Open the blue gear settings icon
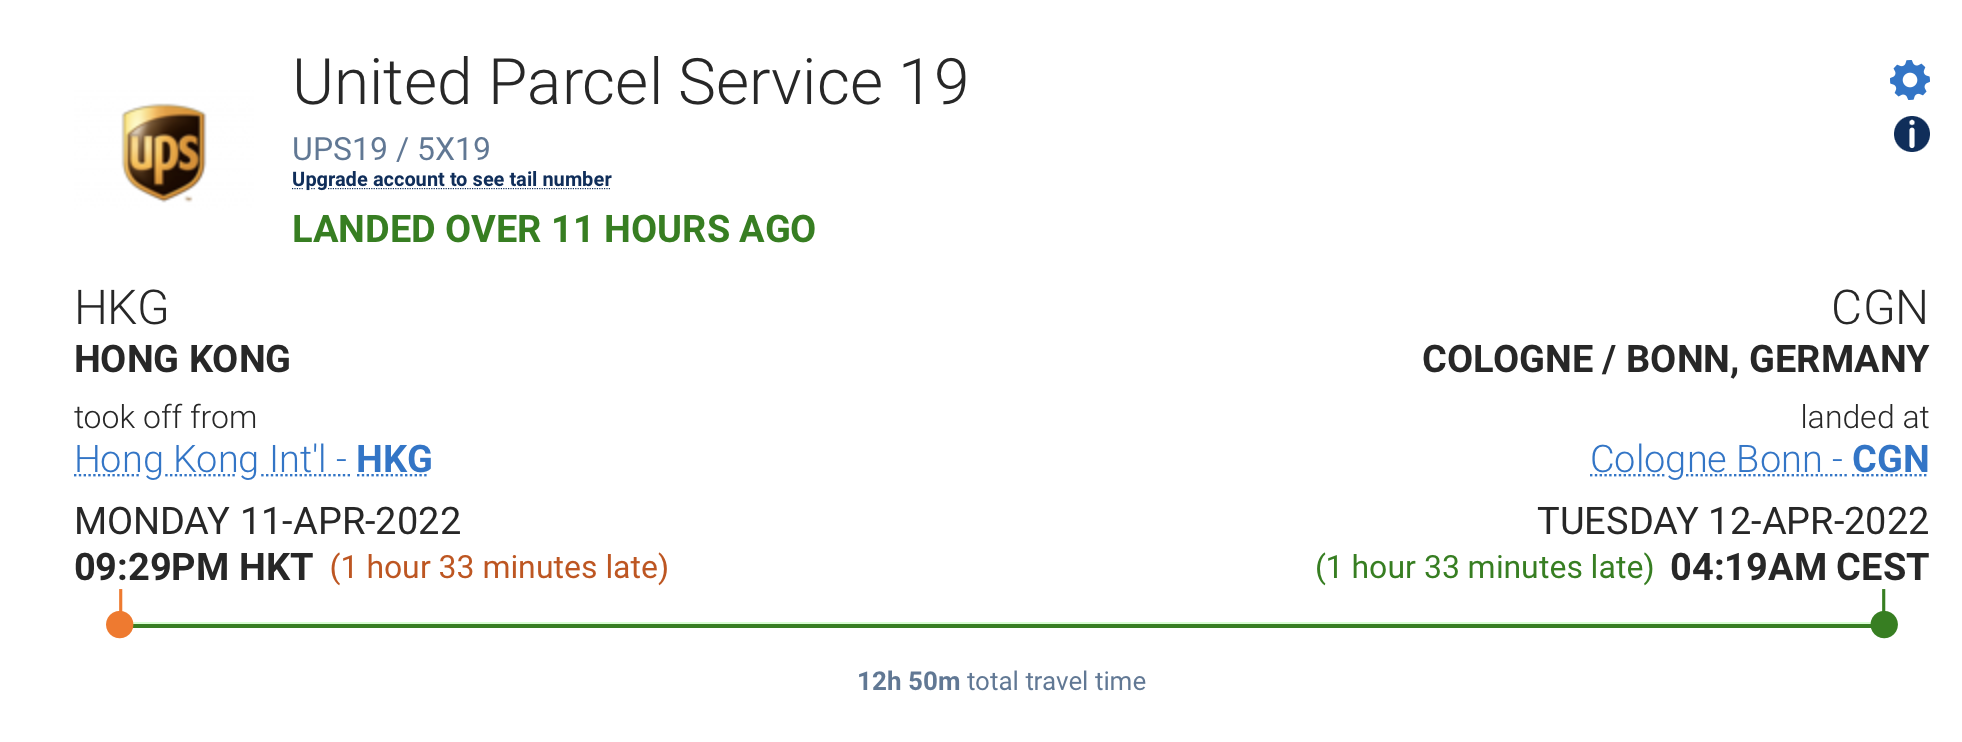 [1909, 80]
